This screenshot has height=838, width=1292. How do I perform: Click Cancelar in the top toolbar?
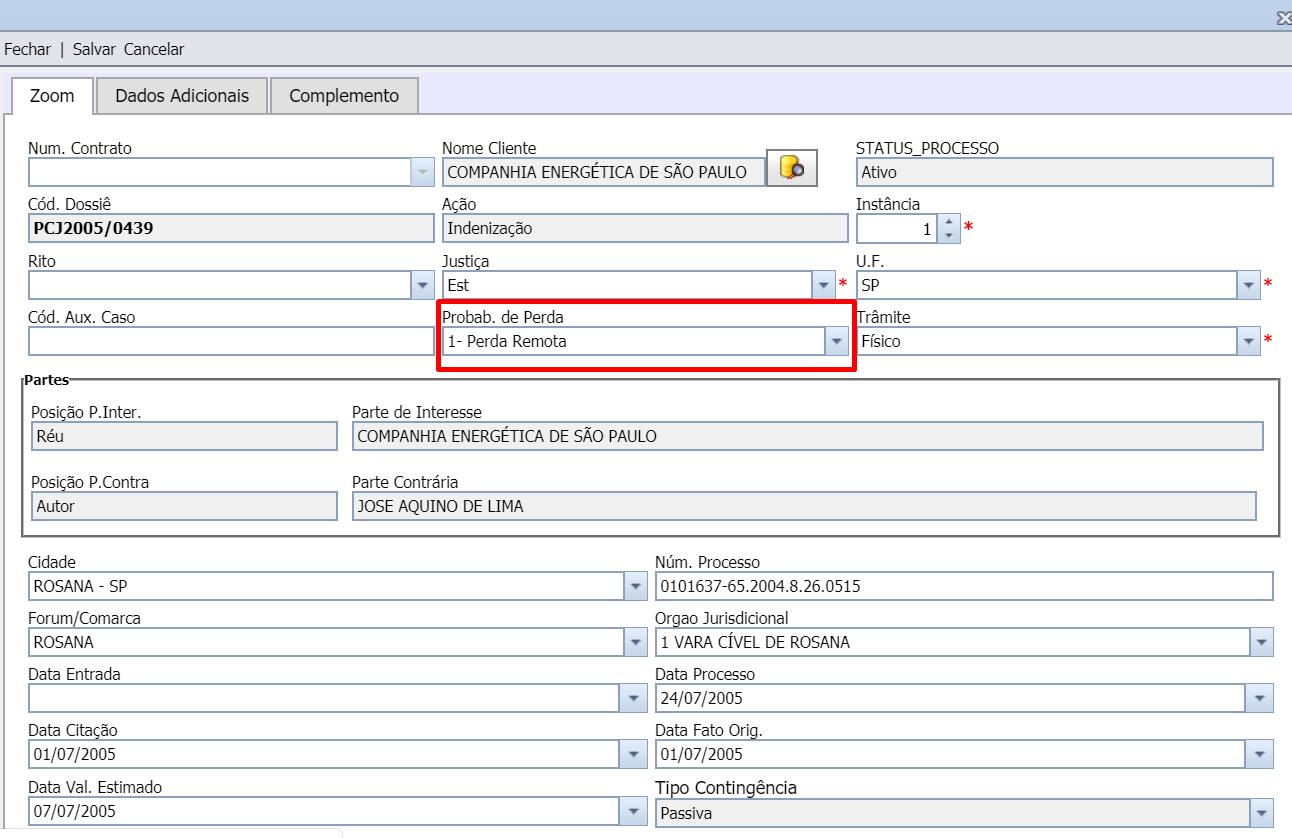[x=154, y=49]
